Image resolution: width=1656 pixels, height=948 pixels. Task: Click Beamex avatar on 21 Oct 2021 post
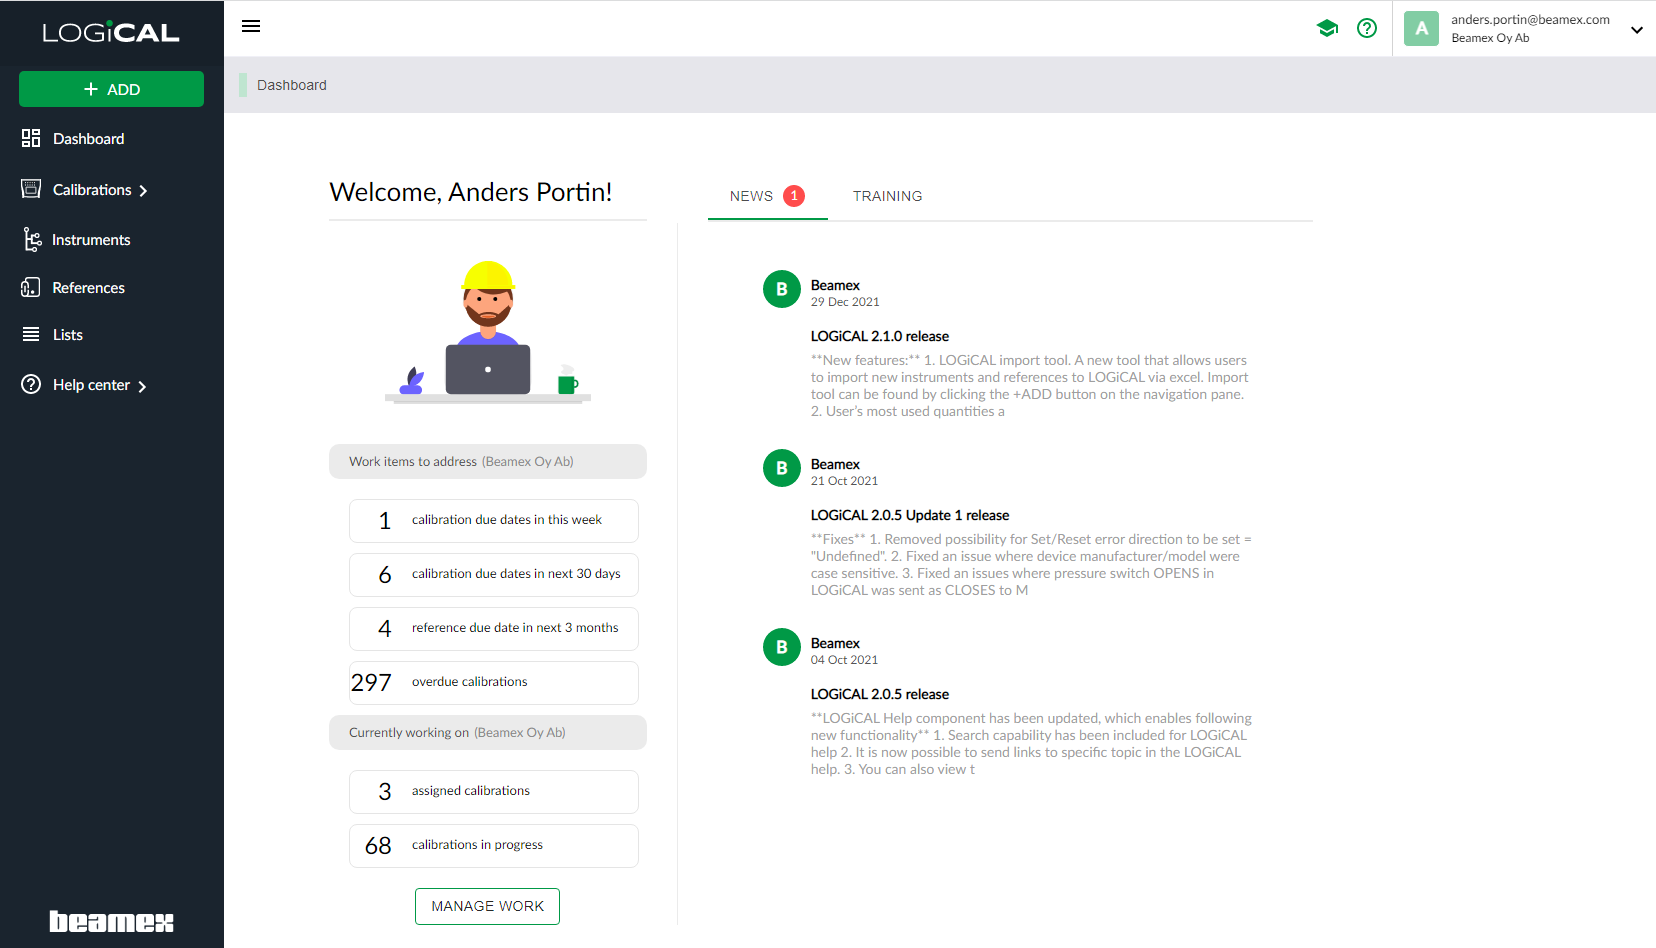[782, 468]
